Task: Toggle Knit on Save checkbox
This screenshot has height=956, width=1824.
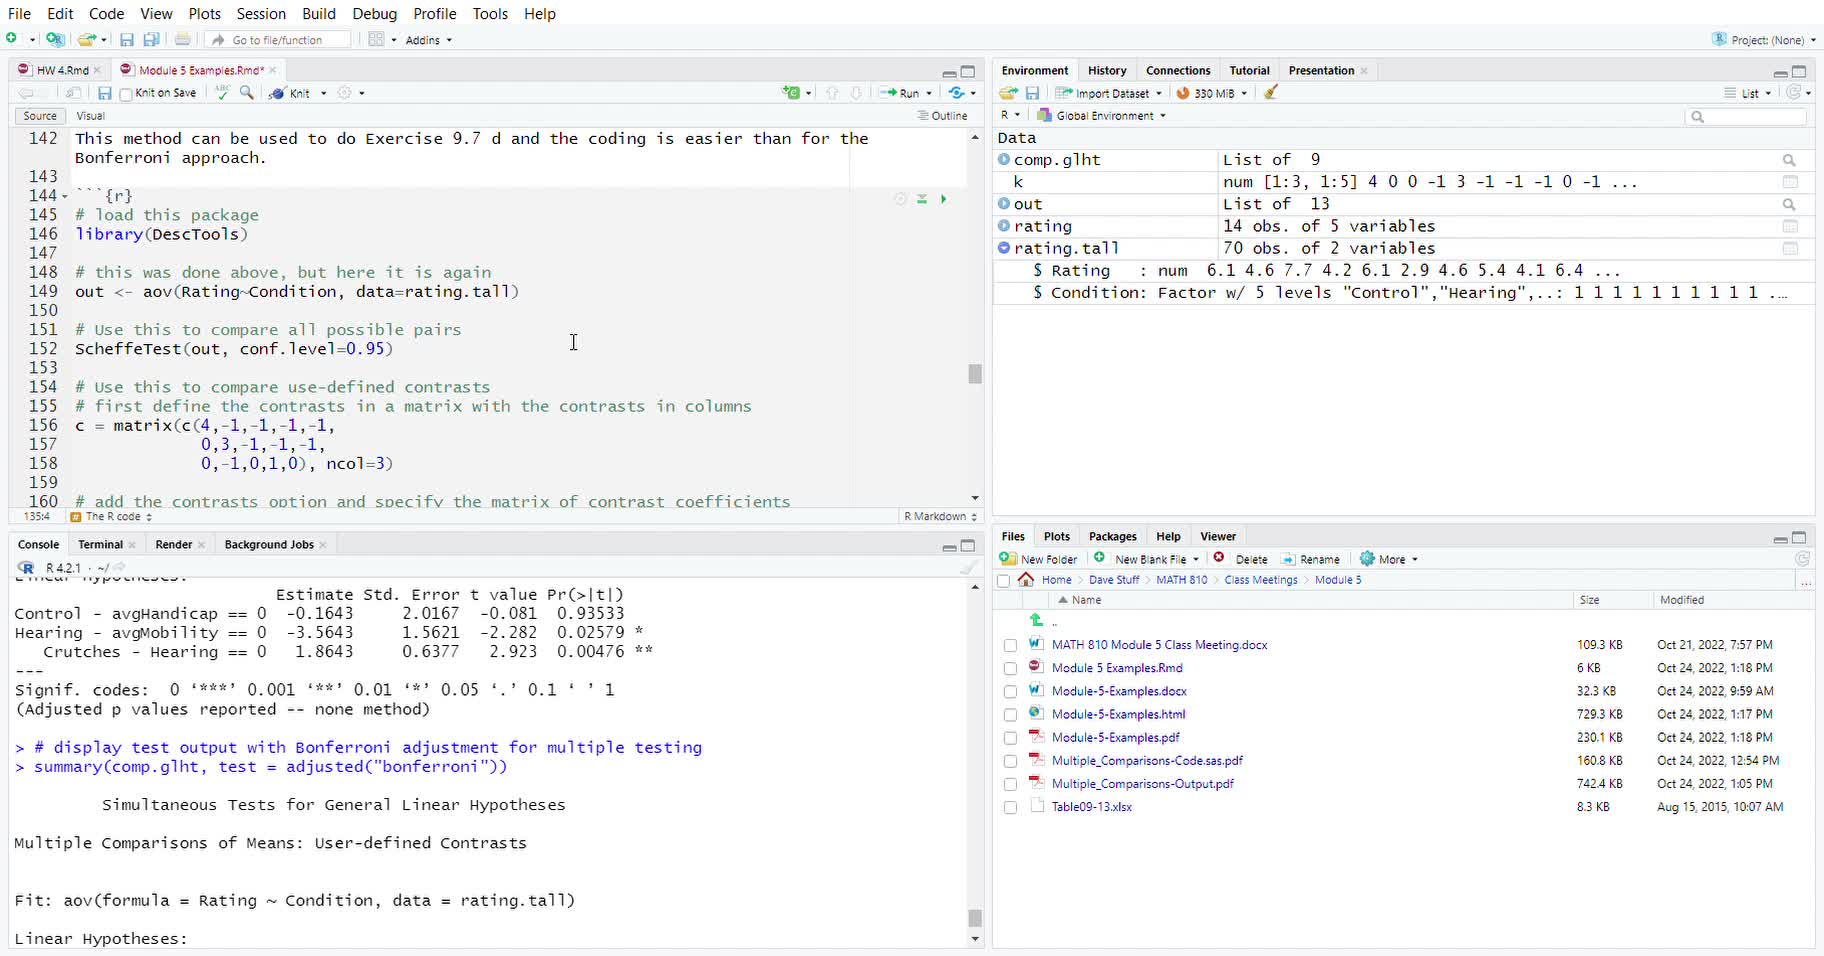Action: 126,94
